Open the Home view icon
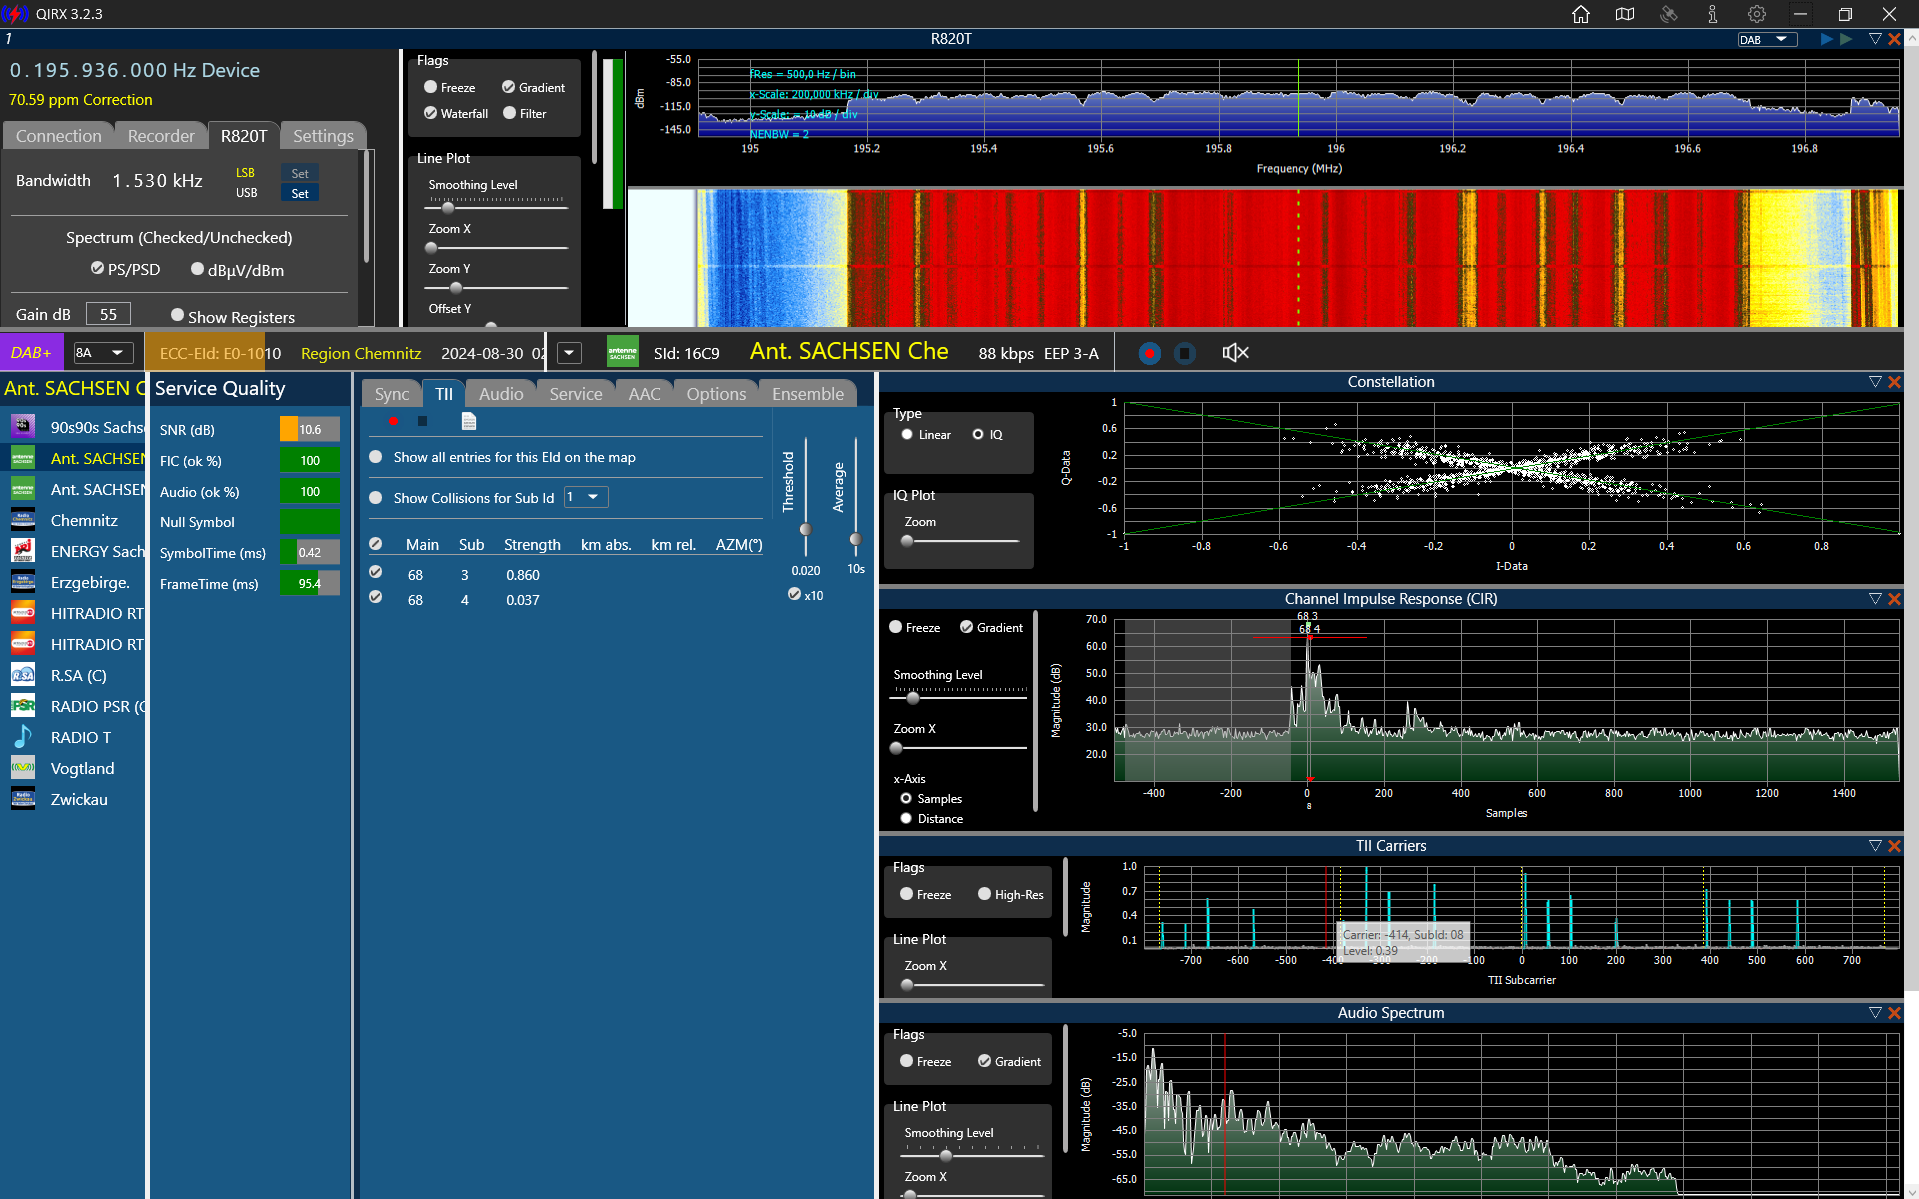 pos(1581,14)
